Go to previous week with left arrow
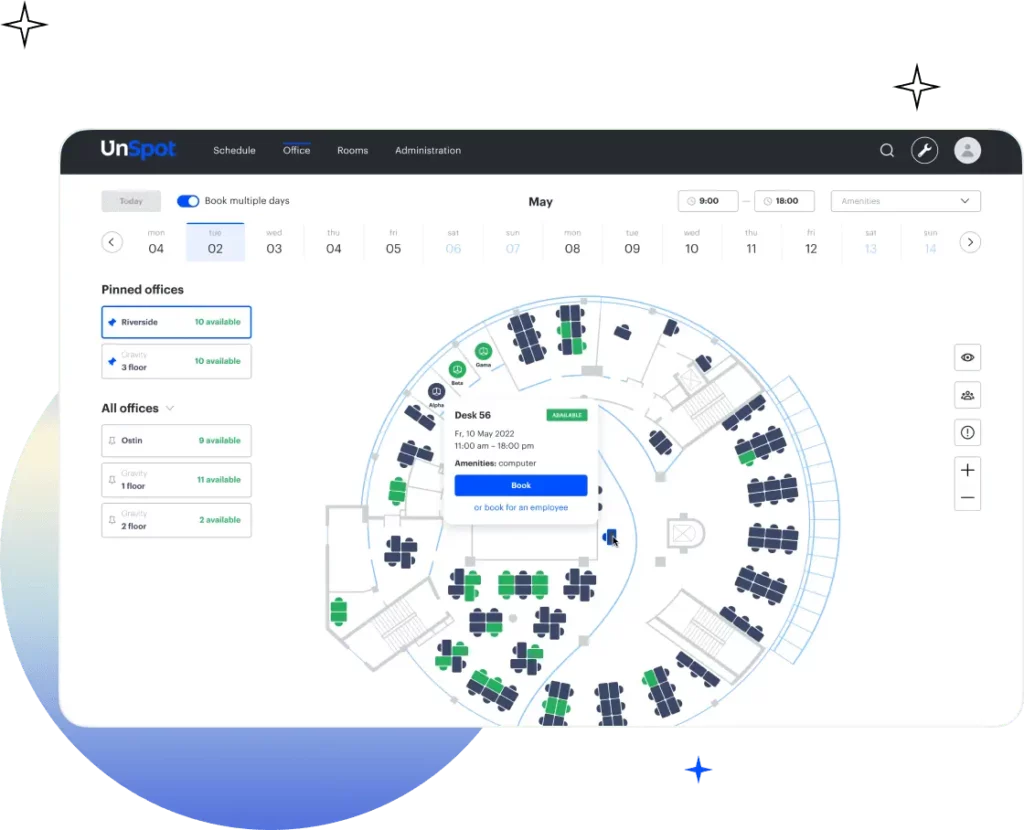This screenshot has width=1024, height=830. (x=112, y=242)
